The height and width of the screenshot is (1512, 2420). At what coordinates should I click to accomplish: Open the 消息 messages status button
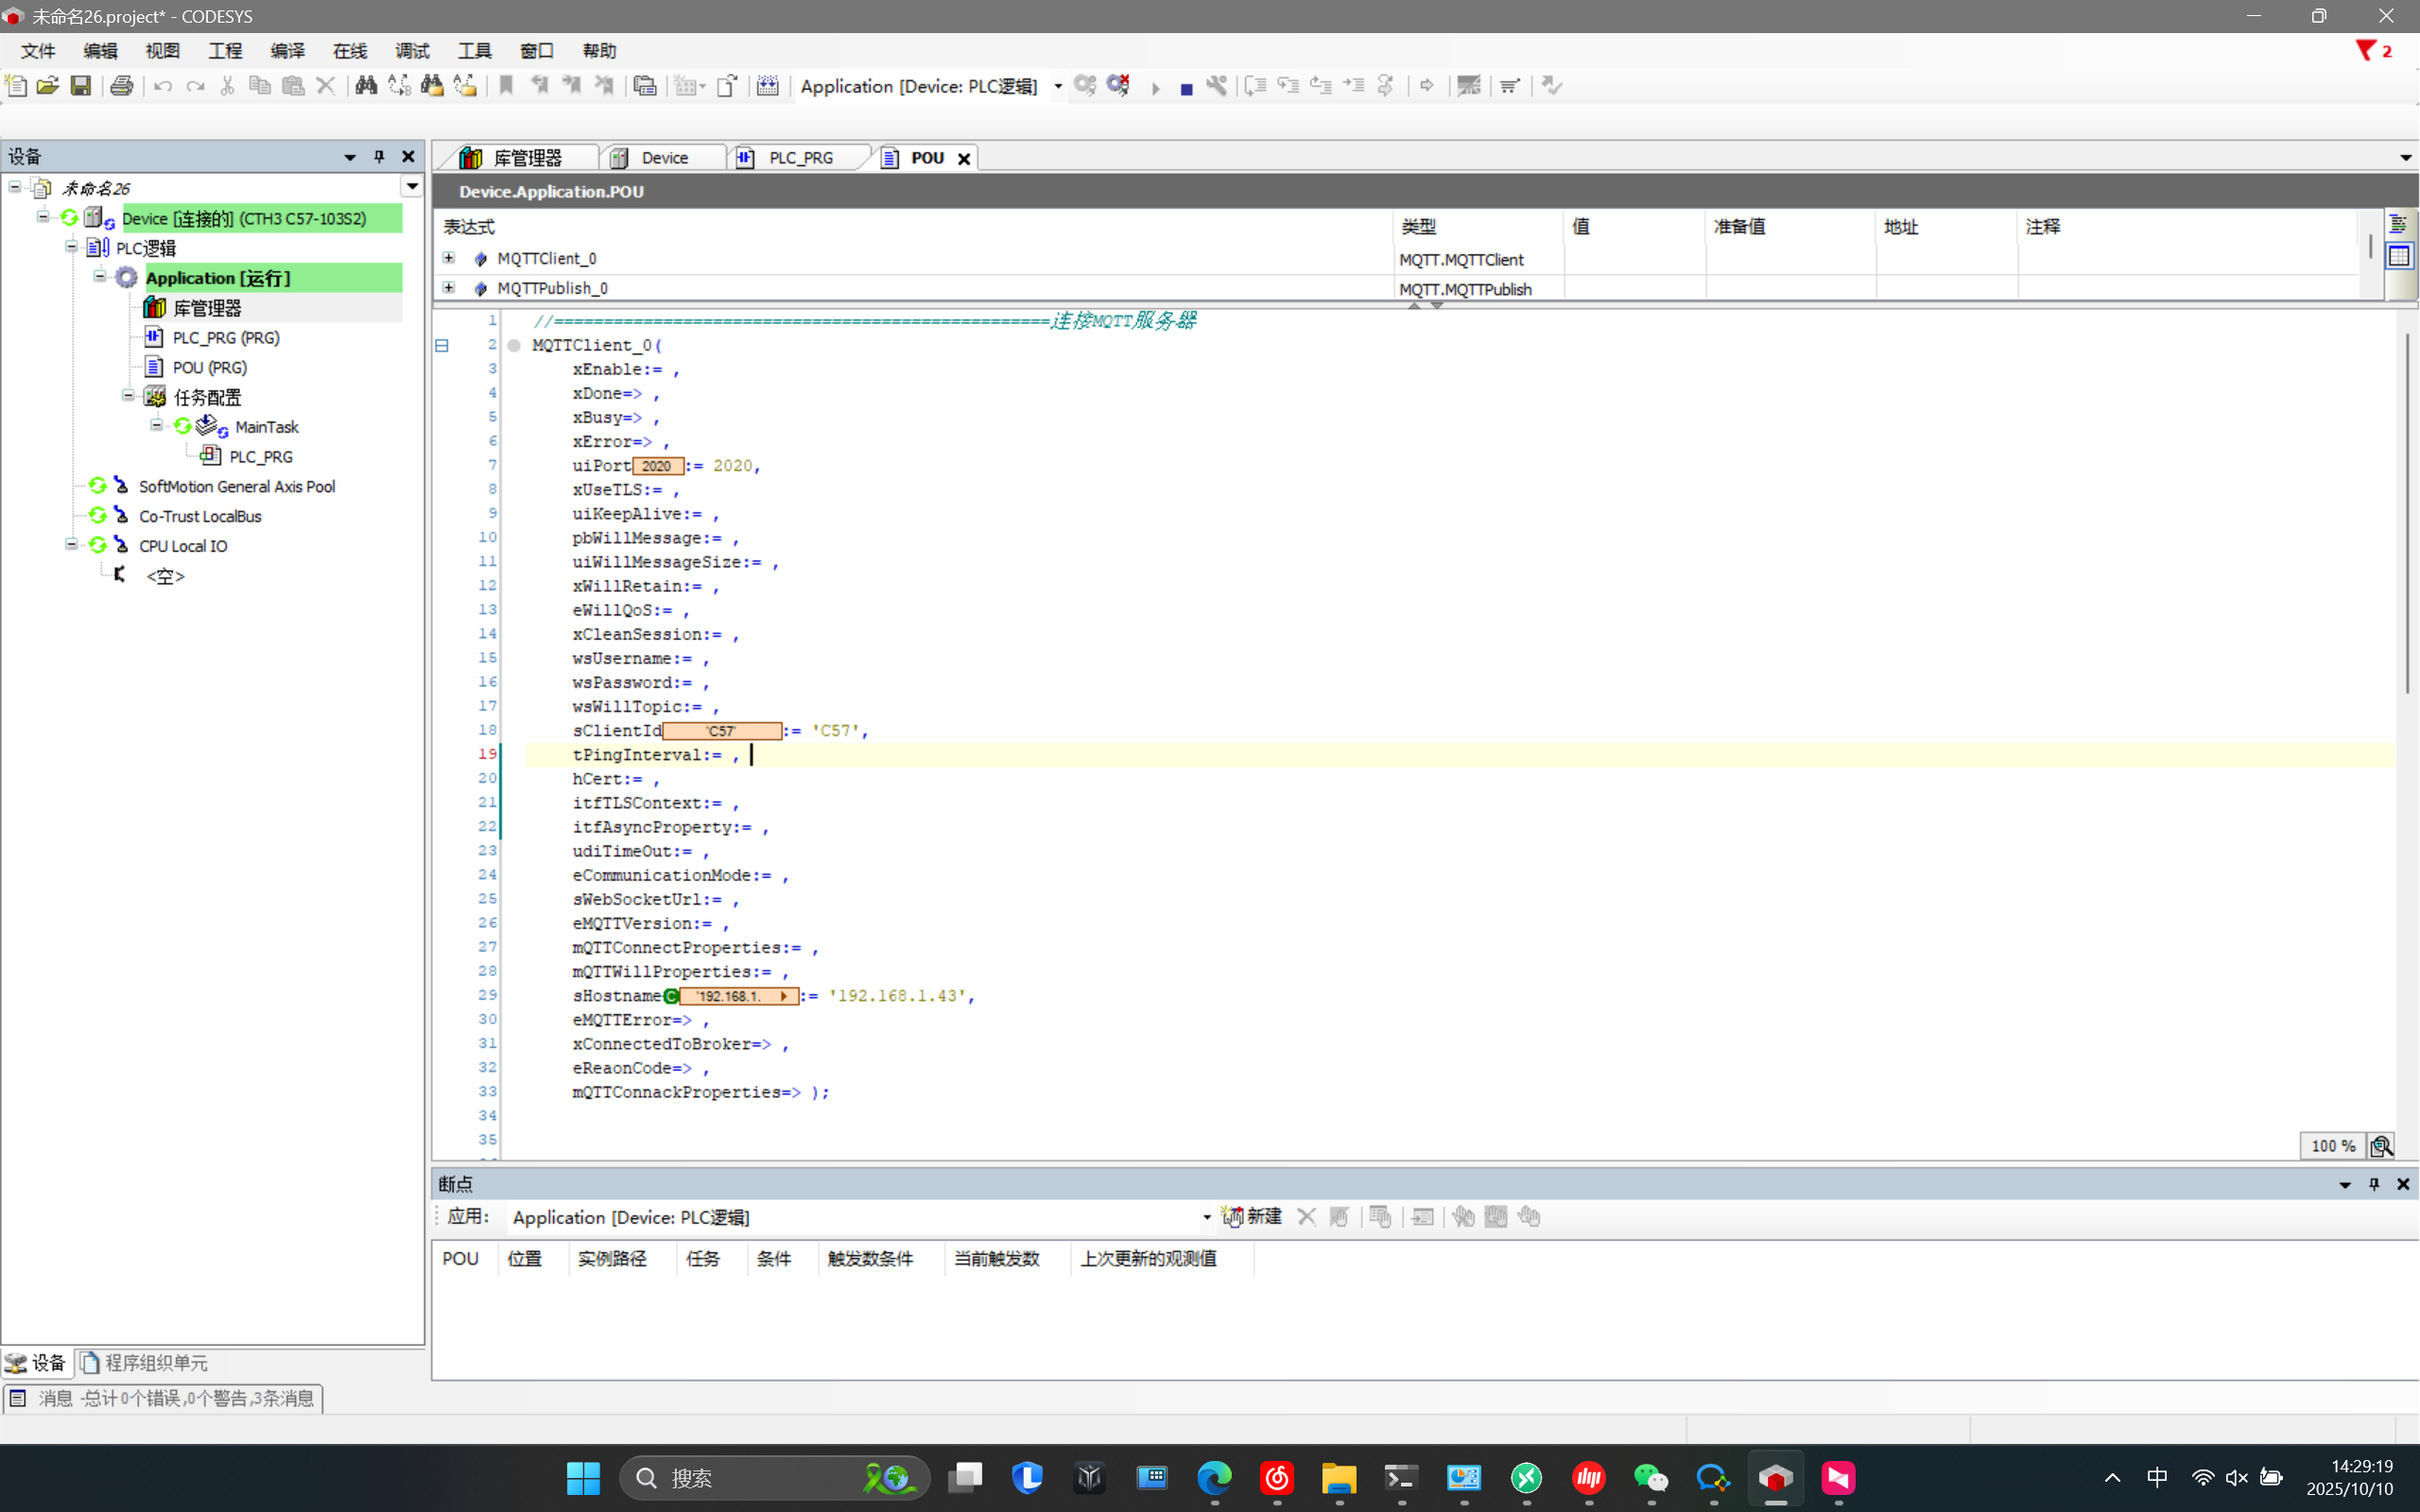point(163,1398)
